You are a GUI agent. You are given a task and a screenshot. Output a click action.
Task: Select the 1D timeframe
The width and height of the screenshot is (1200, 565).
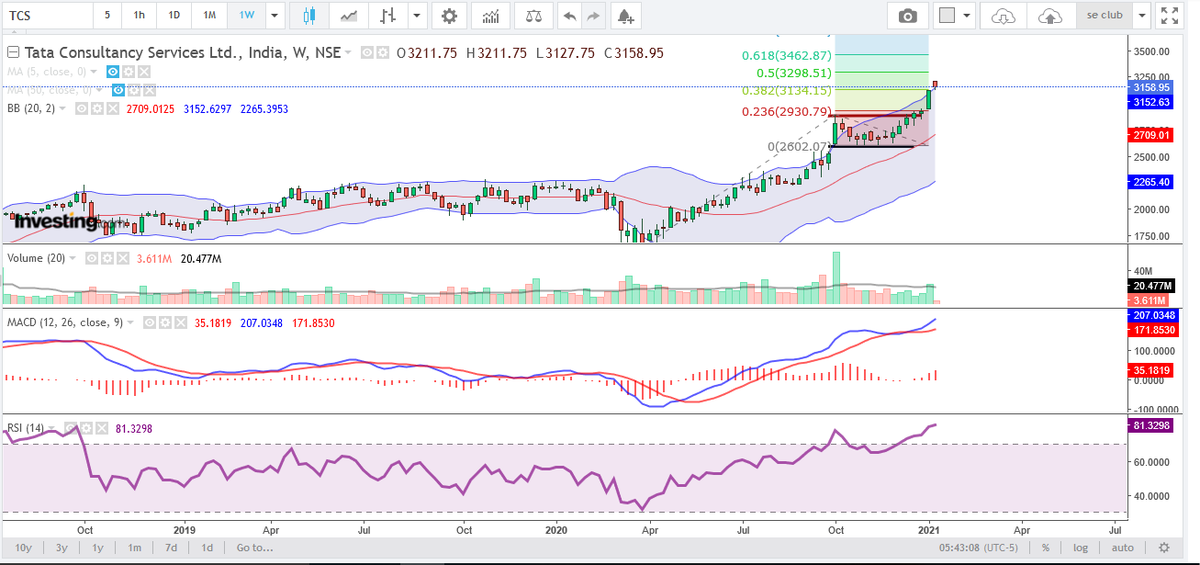(x=174, y=16)
